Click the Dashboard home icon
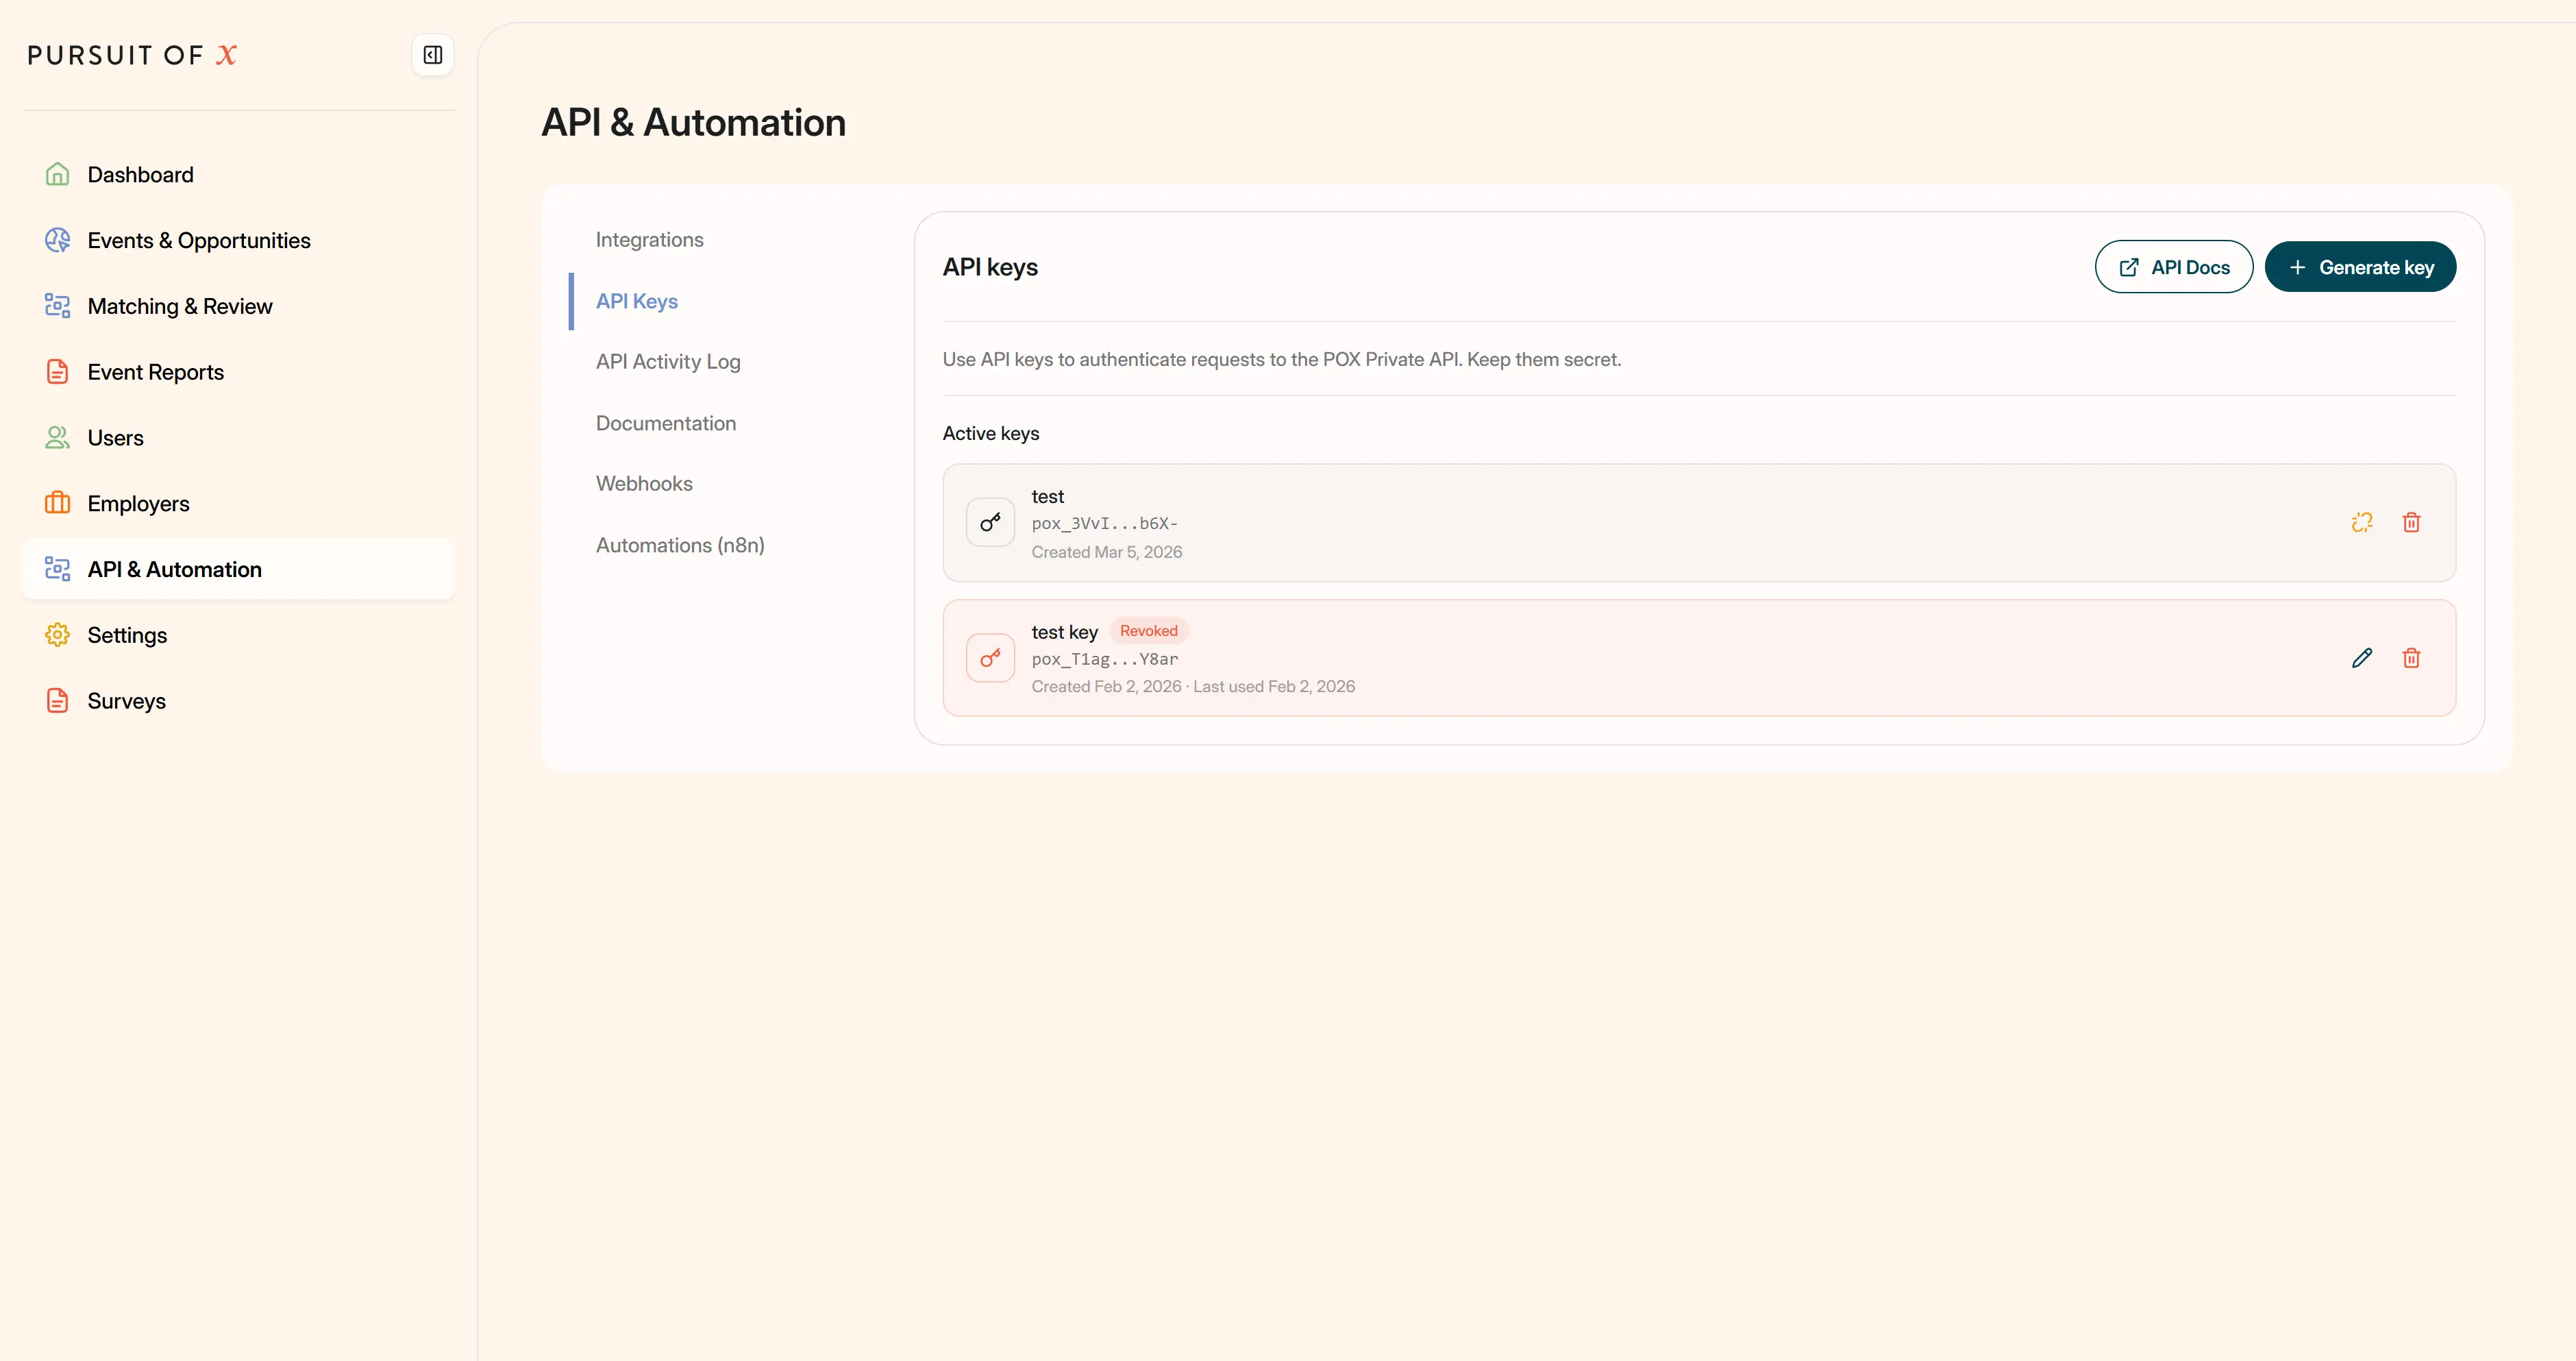 tap(57, 174)
